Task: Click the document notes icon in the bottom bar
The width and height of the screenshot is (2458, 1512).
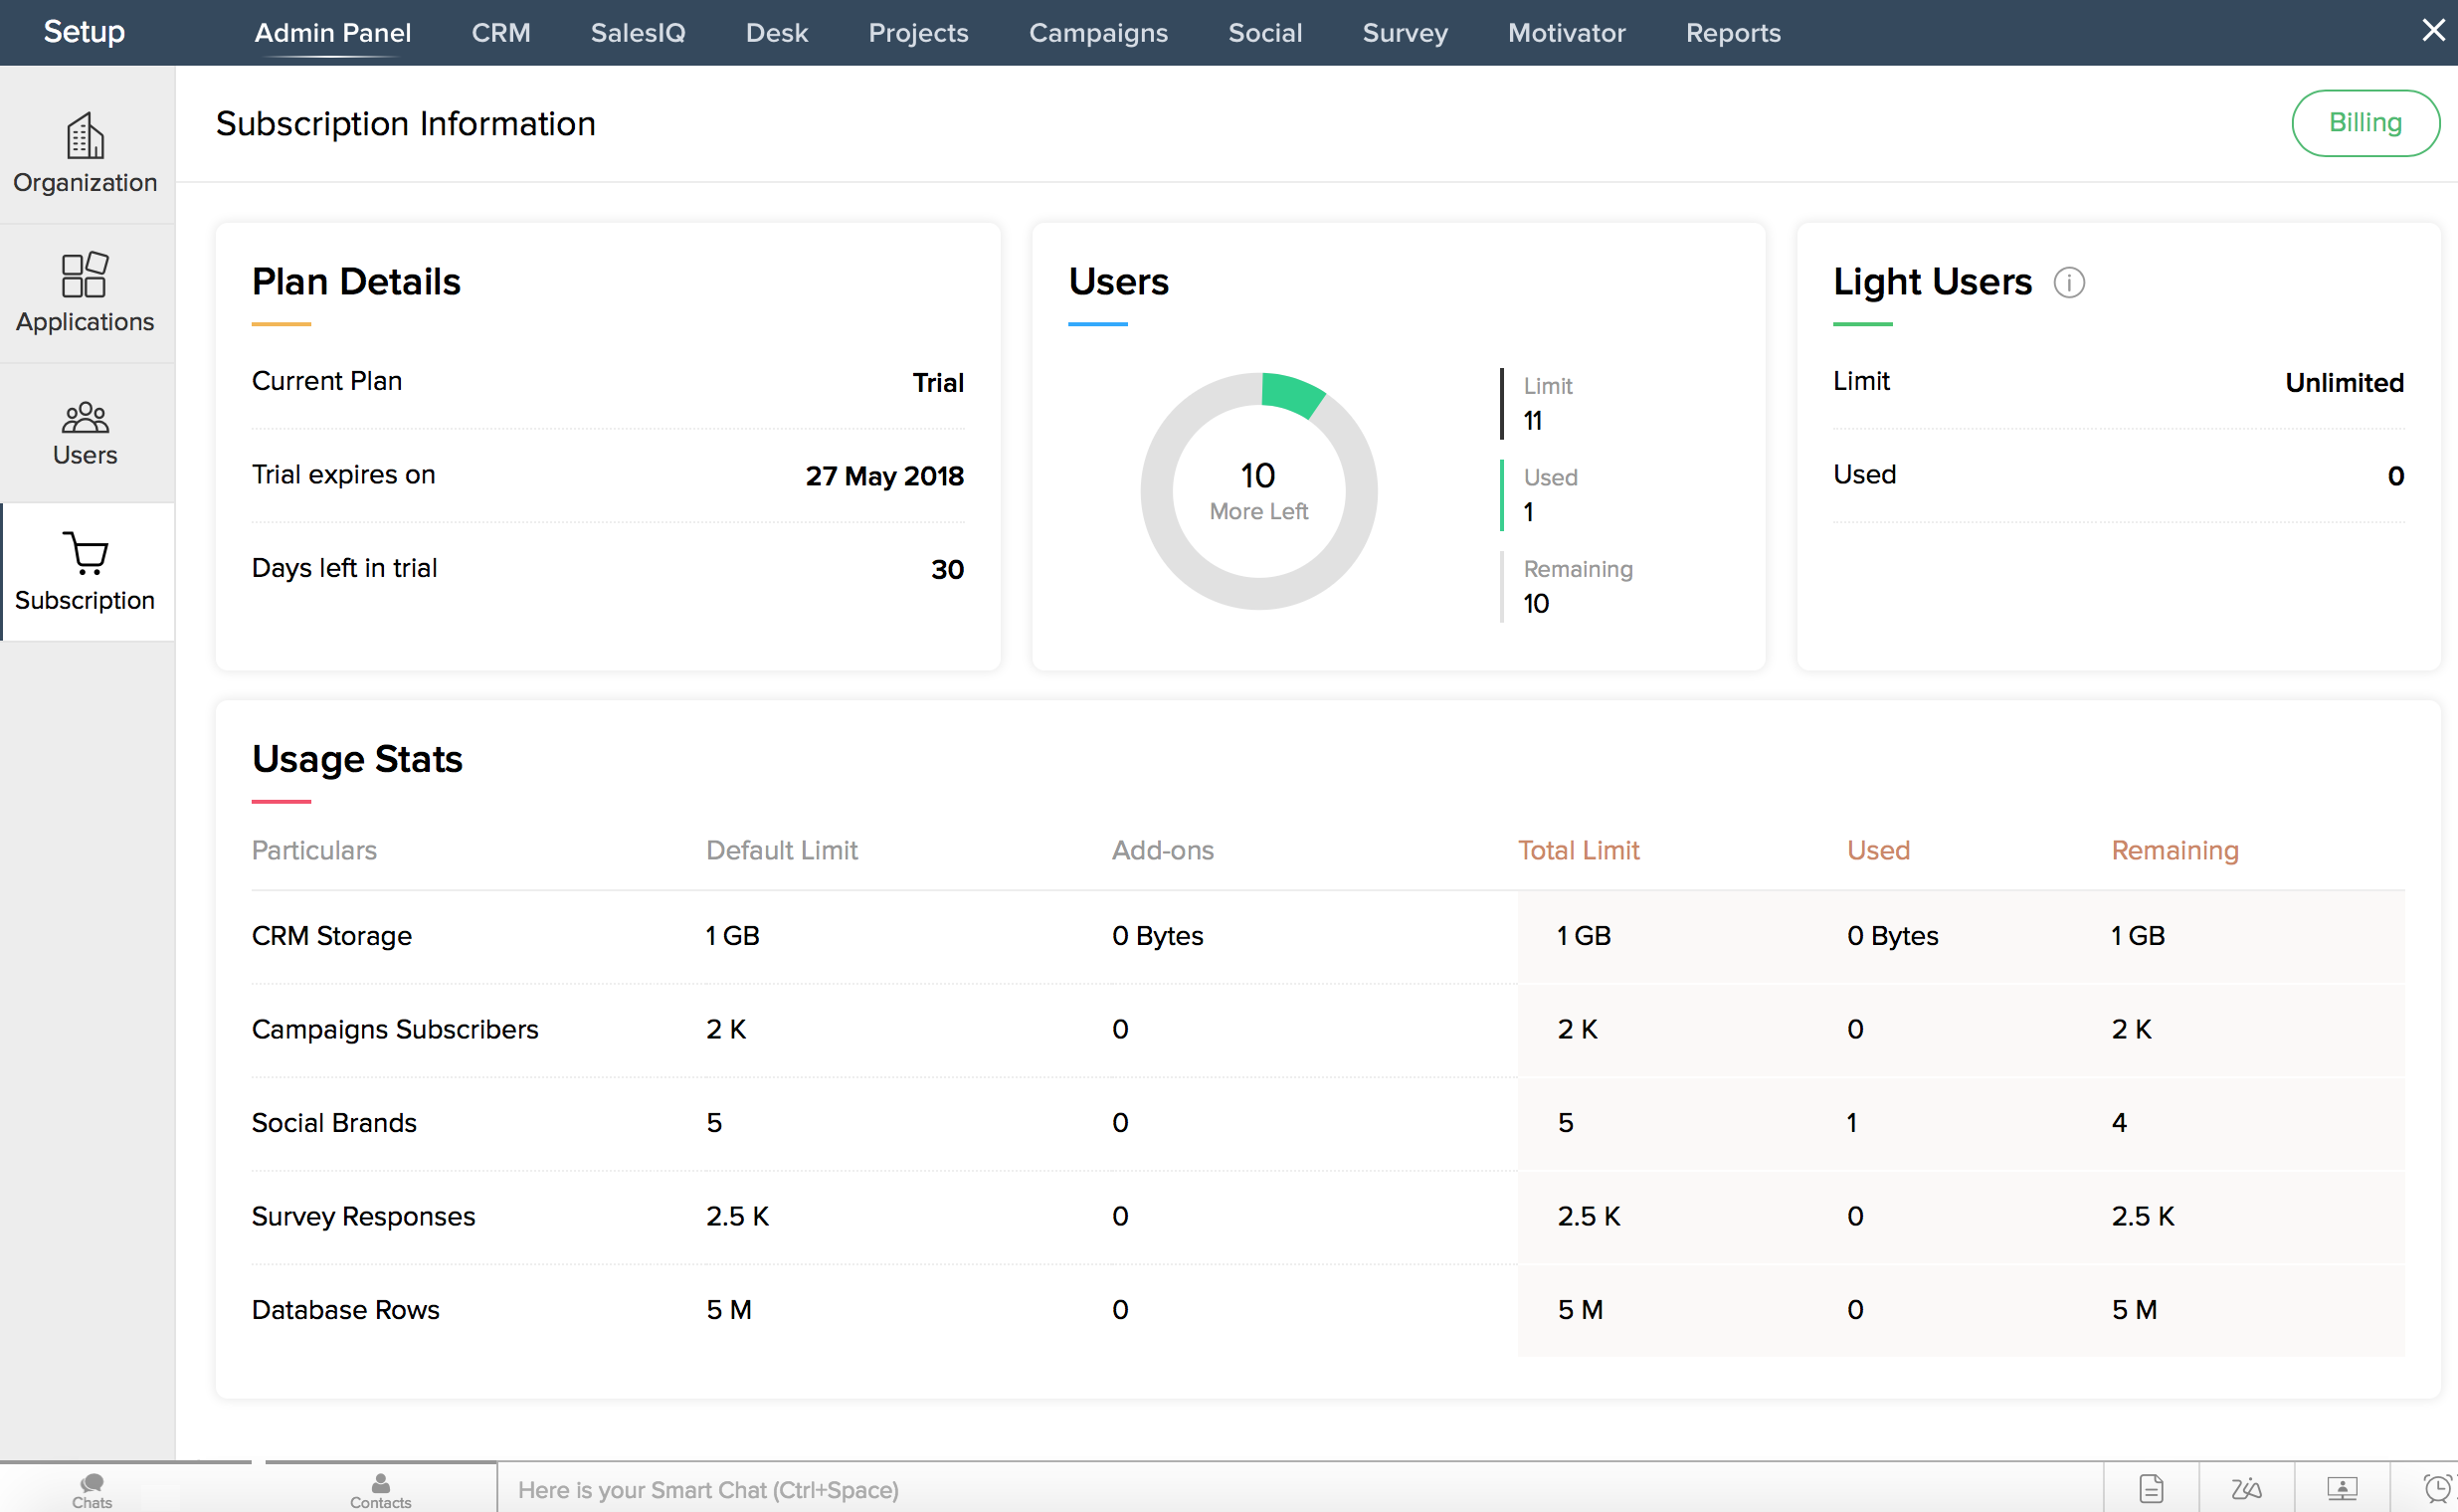Action: [2150, 1489]
